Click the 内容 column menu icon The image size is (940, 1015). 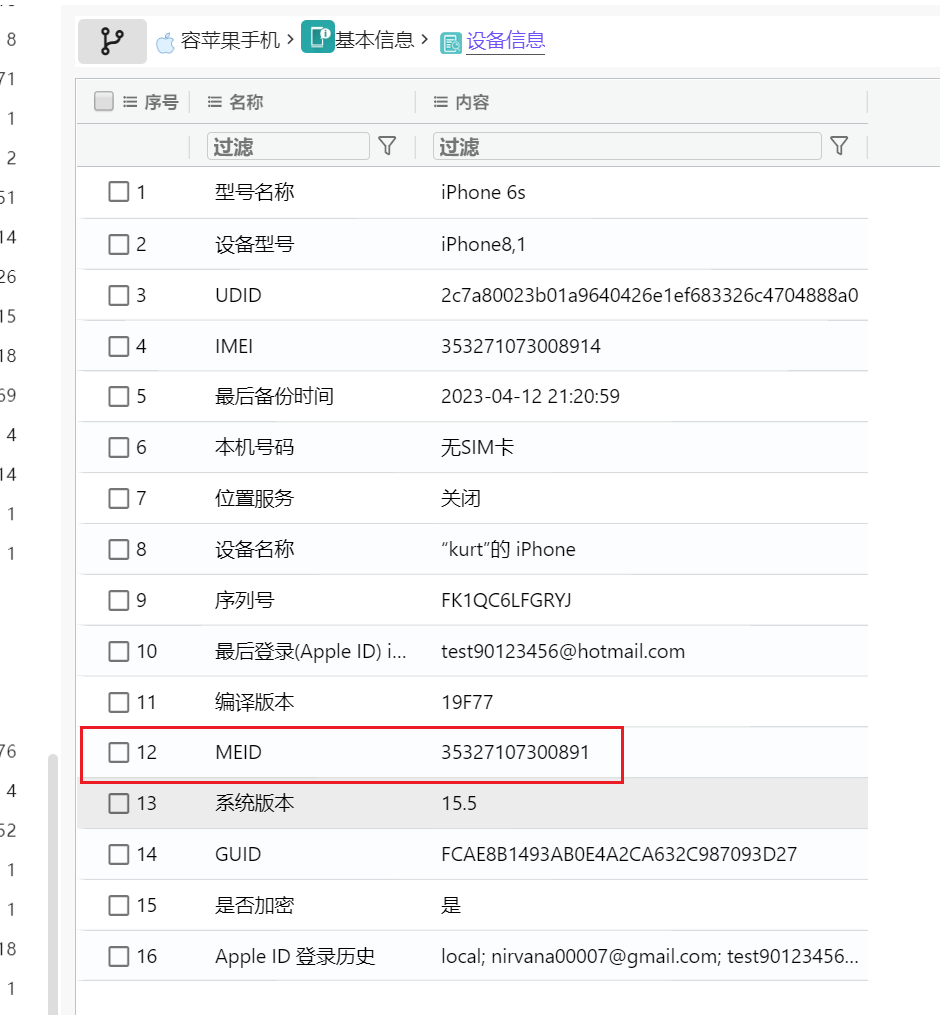tap(441, 102)
